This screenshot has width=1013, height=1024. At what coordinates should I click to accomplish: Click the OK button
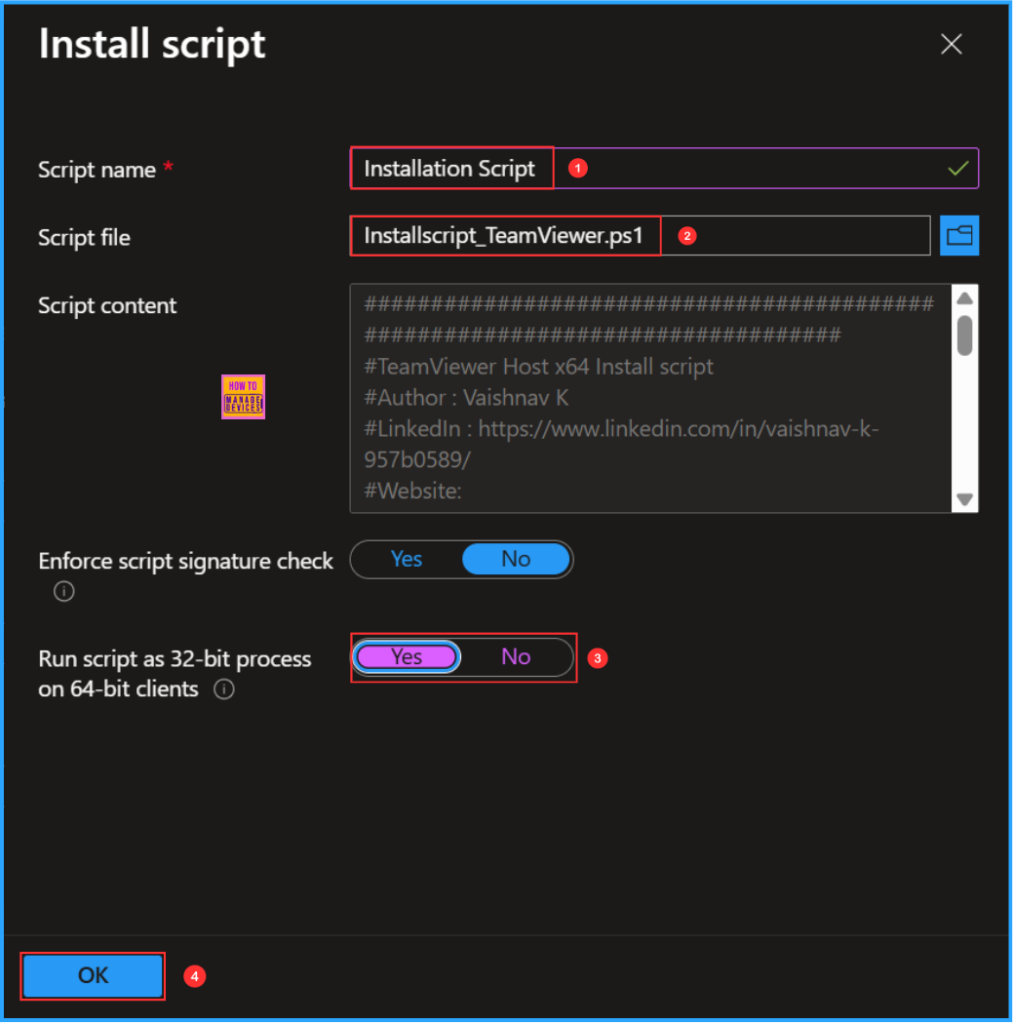click(92, 976)
